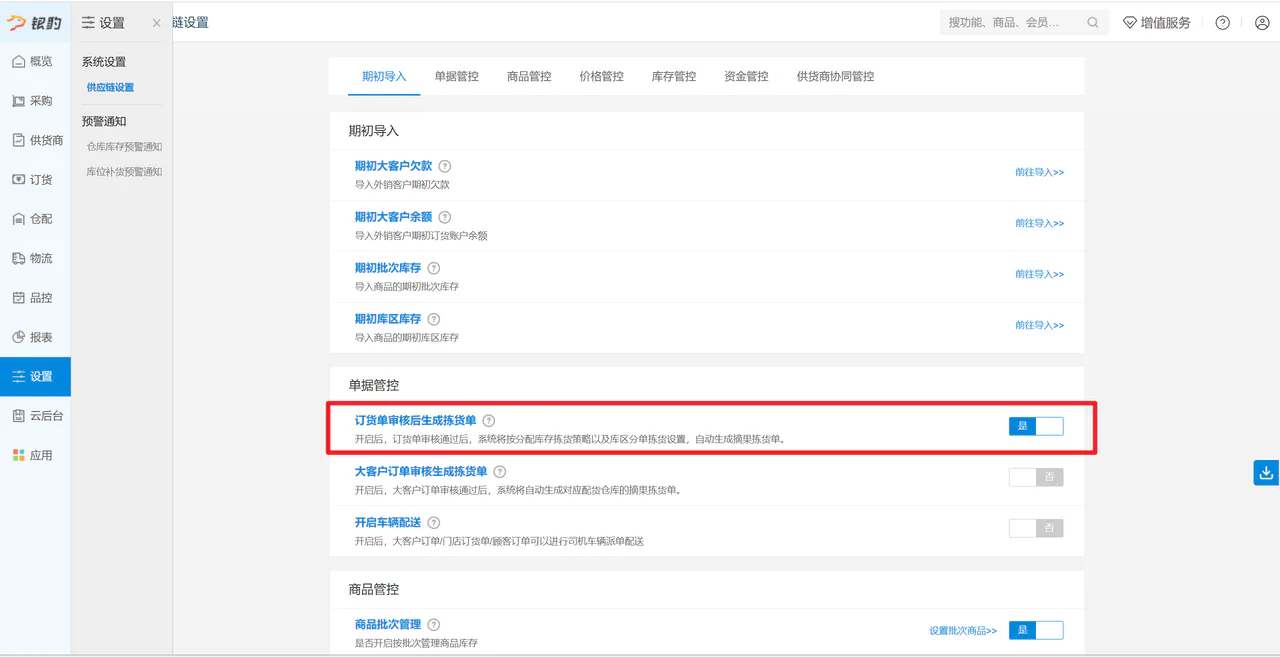The height and width of the screenshot is (657, 1280).
Task: Click the search magnifier icon
Action: 1093,22
